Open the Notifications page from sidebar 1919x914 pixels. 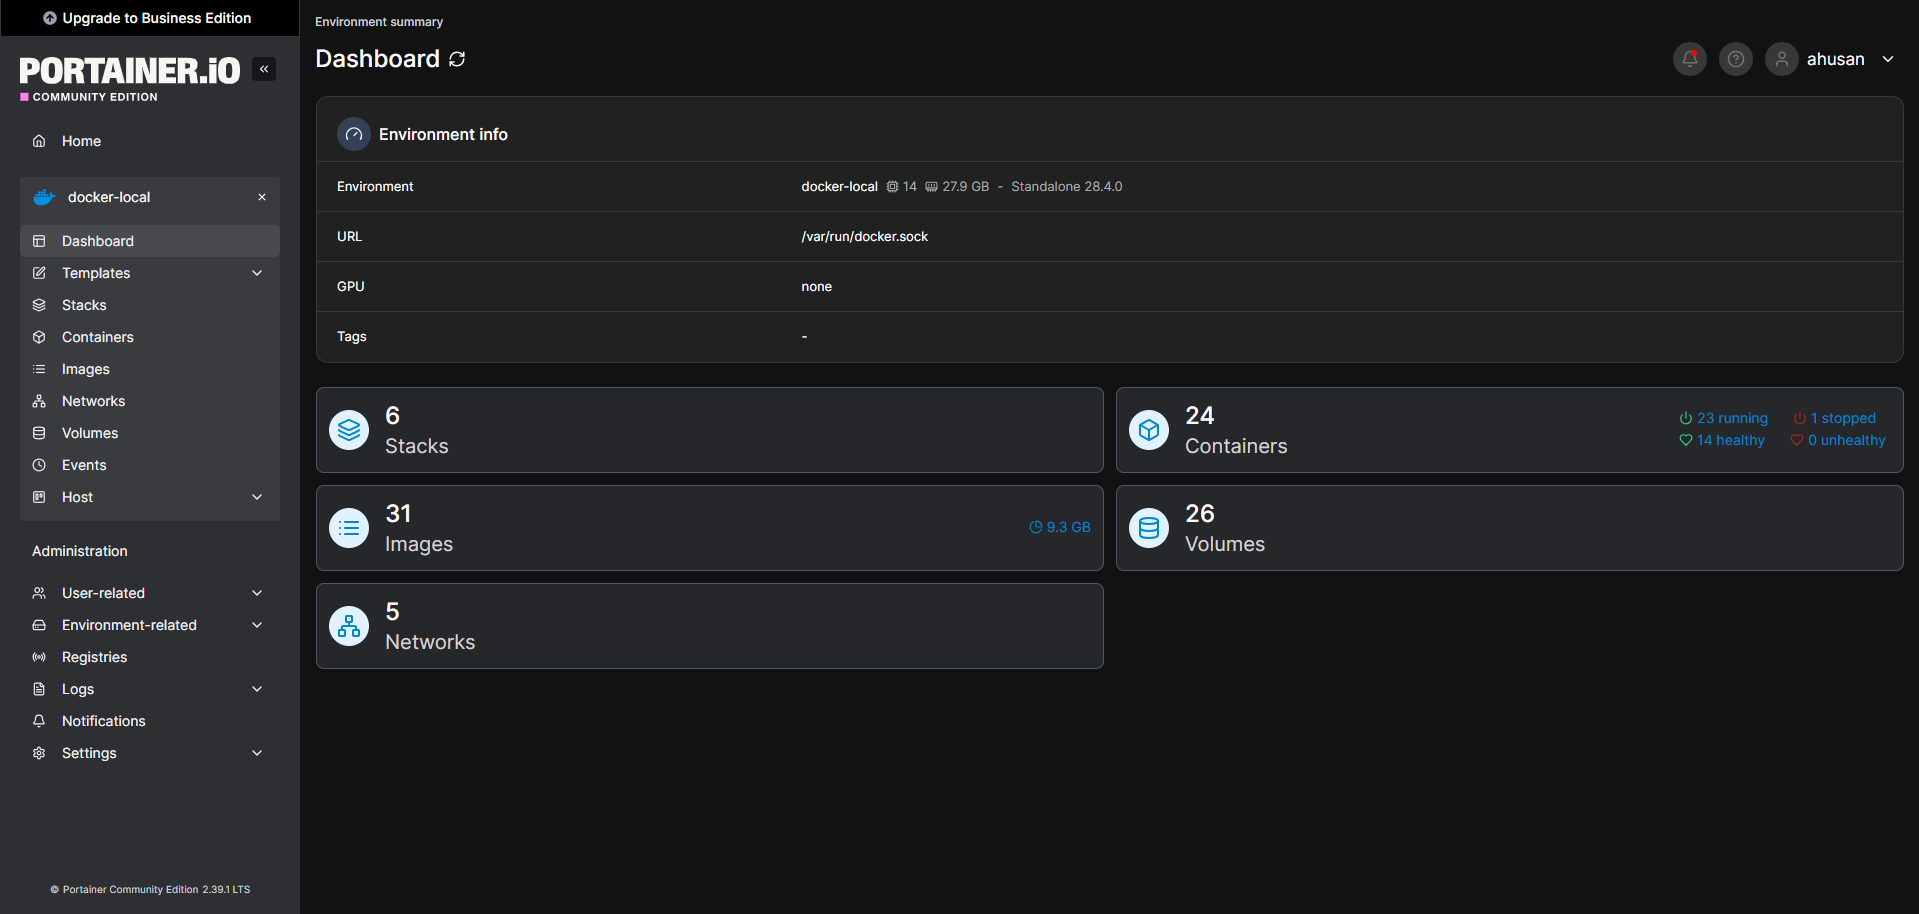102,721
